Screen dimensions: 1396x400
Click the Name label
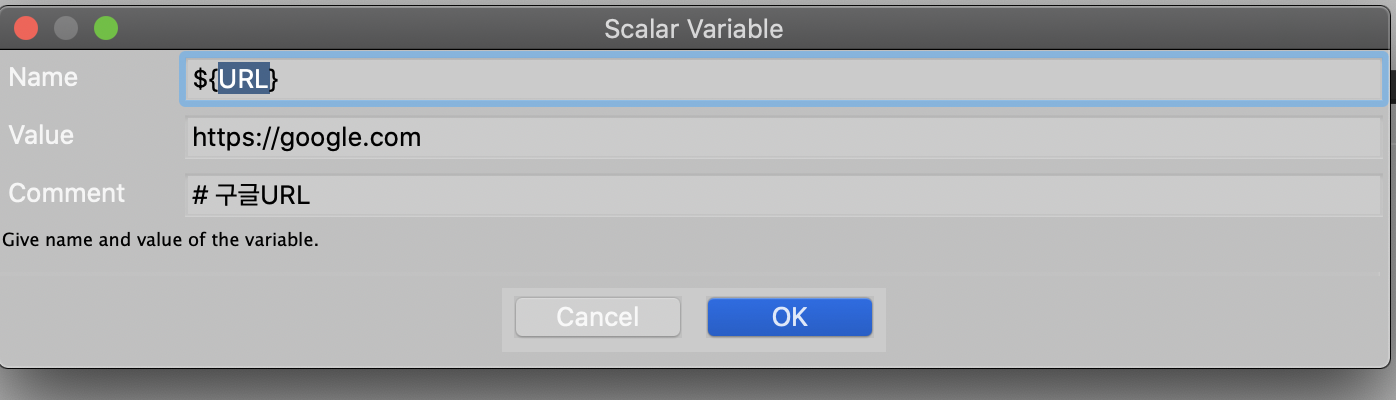tap(43, 77)
